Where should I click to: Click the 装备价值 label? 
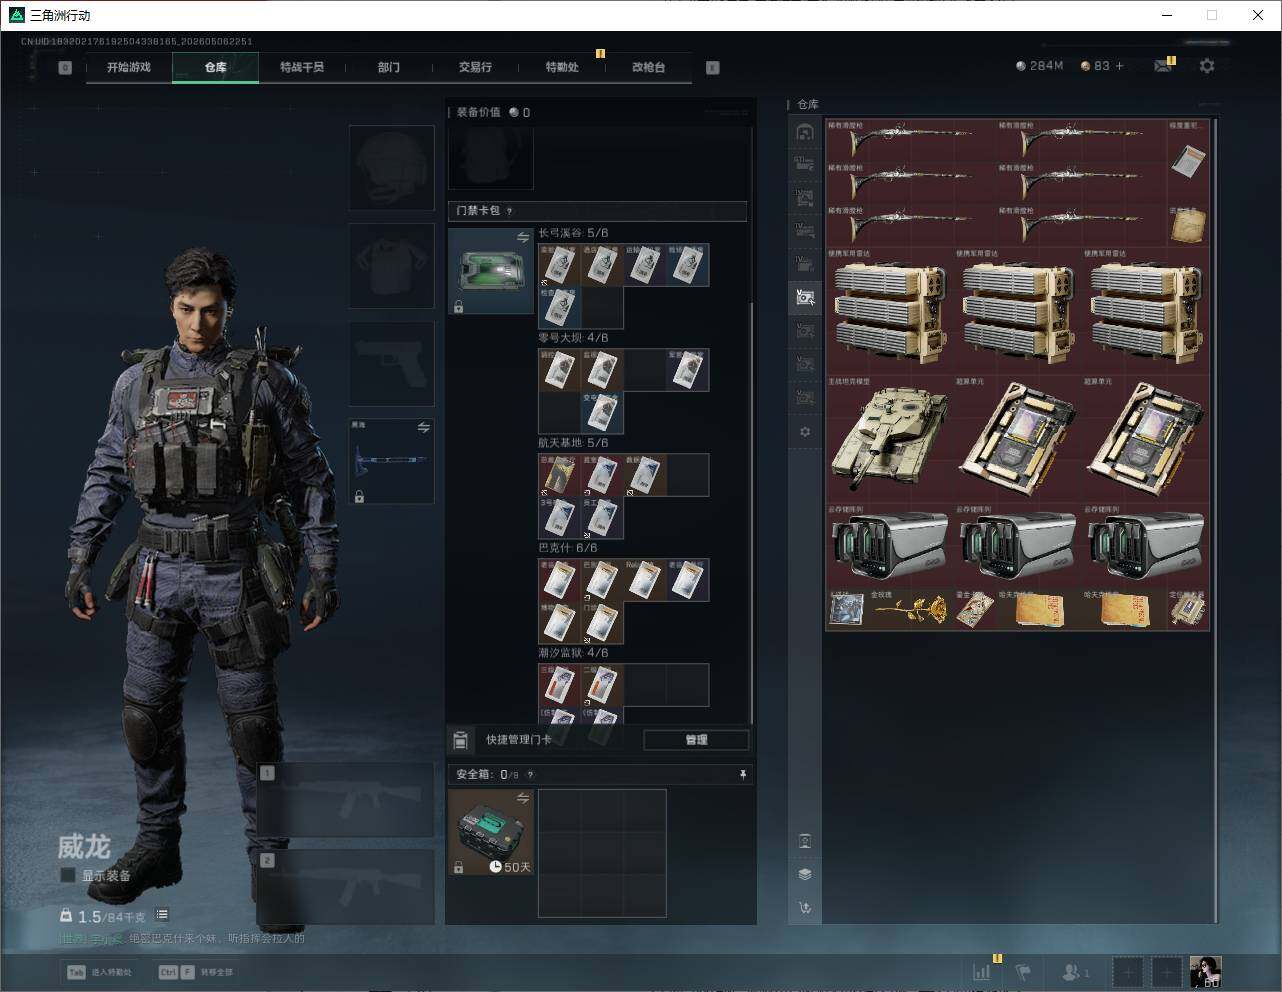click(478, 112)
